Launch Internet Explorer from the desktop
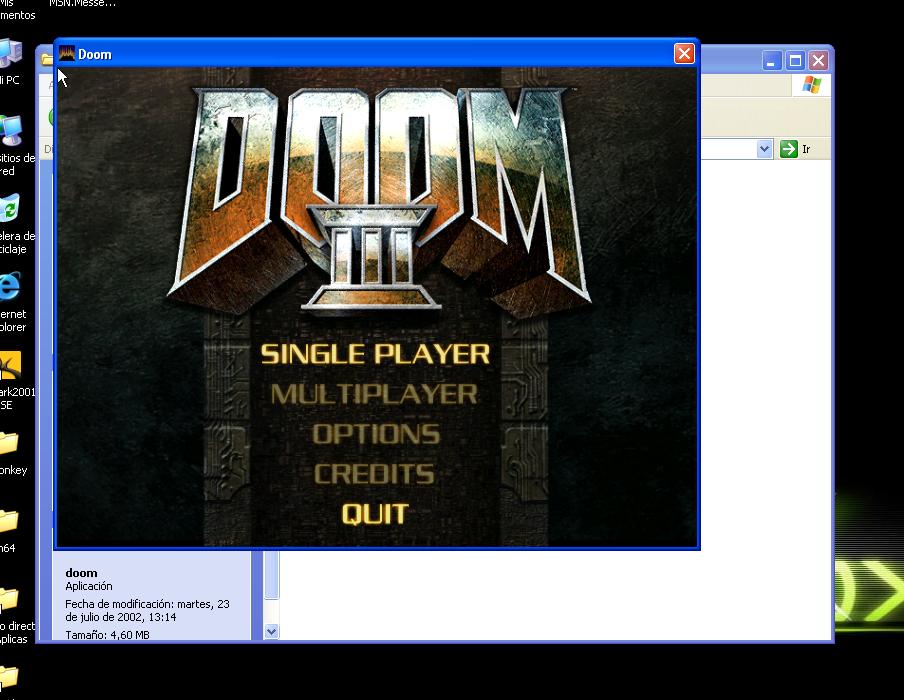Screen dimensions: 904x700 (x=9, y=288)
